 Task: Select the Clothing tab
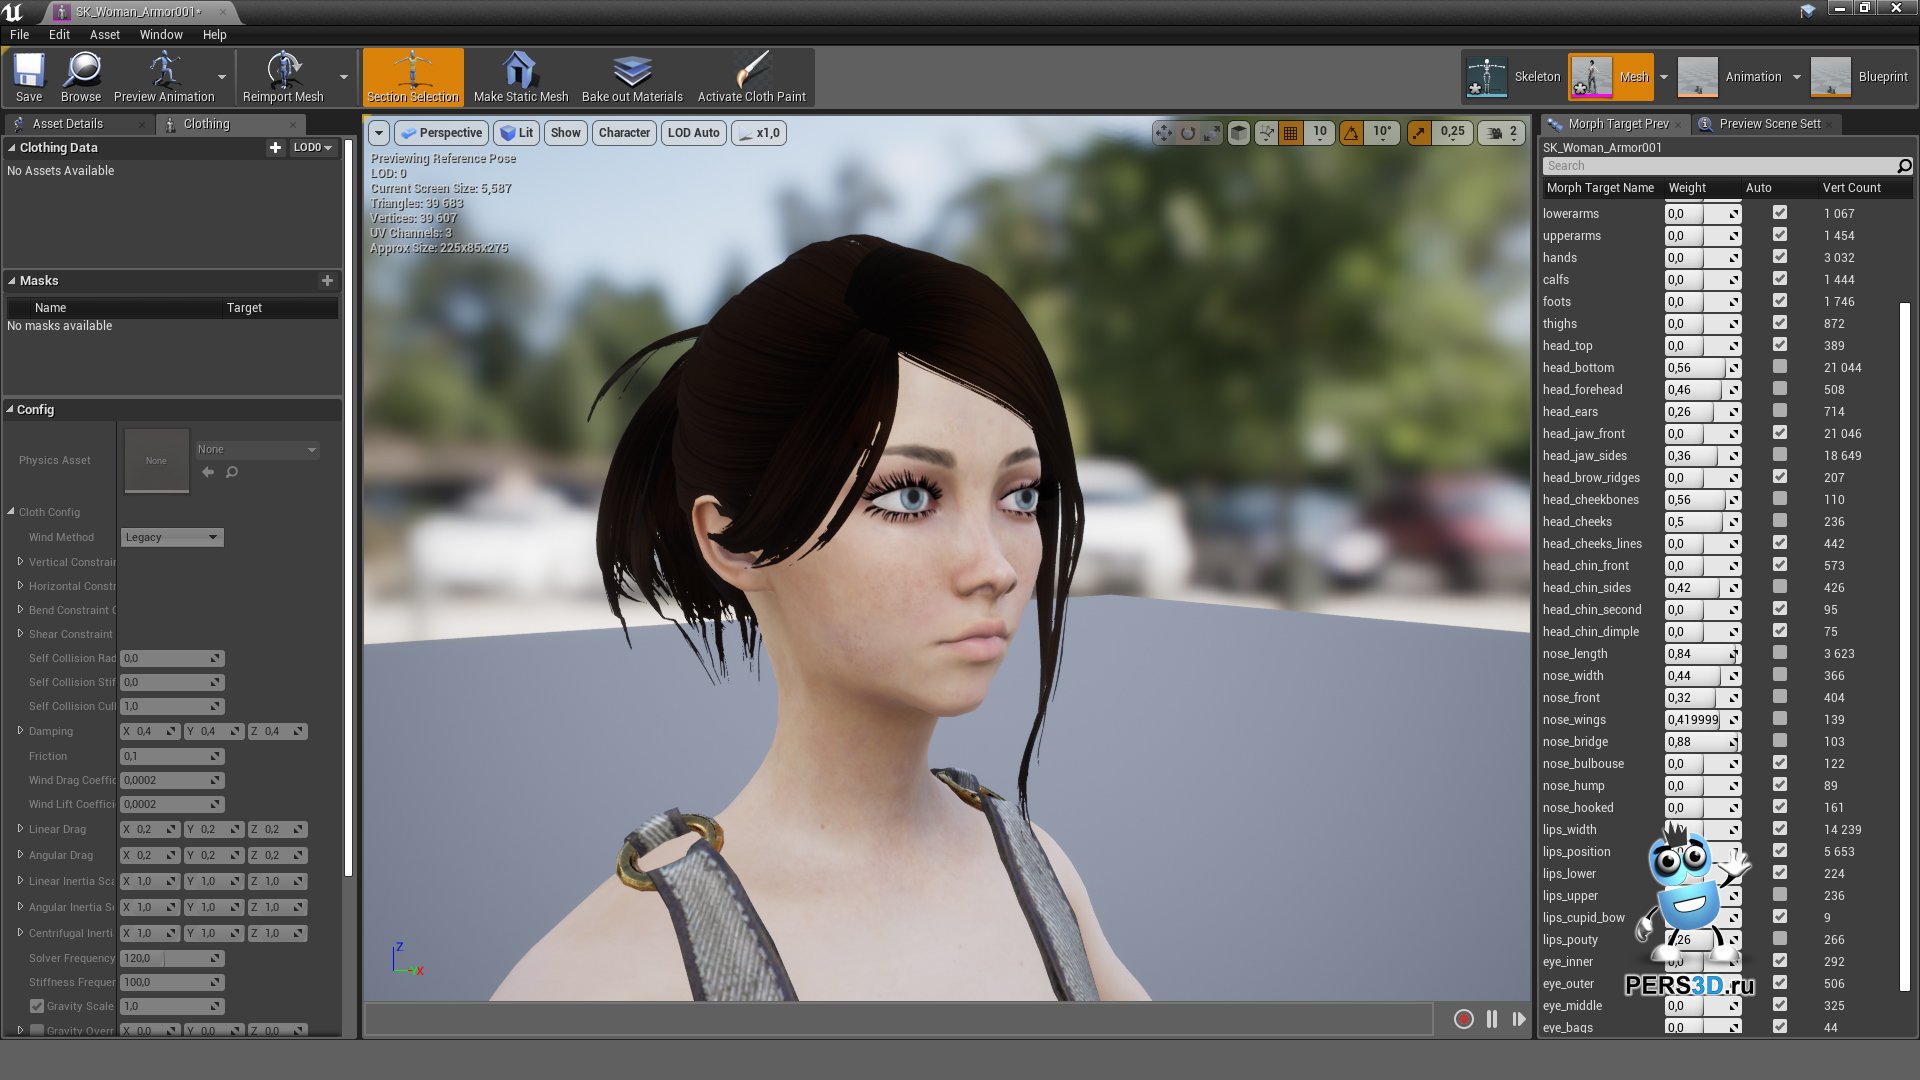206,123
